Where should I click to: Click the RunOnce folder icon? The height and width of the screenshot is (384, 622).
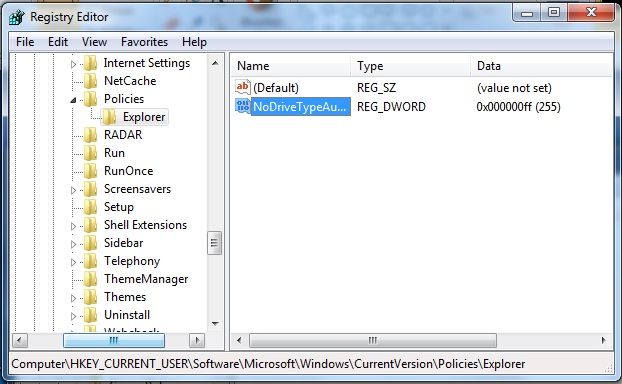(x=91, y=171)
